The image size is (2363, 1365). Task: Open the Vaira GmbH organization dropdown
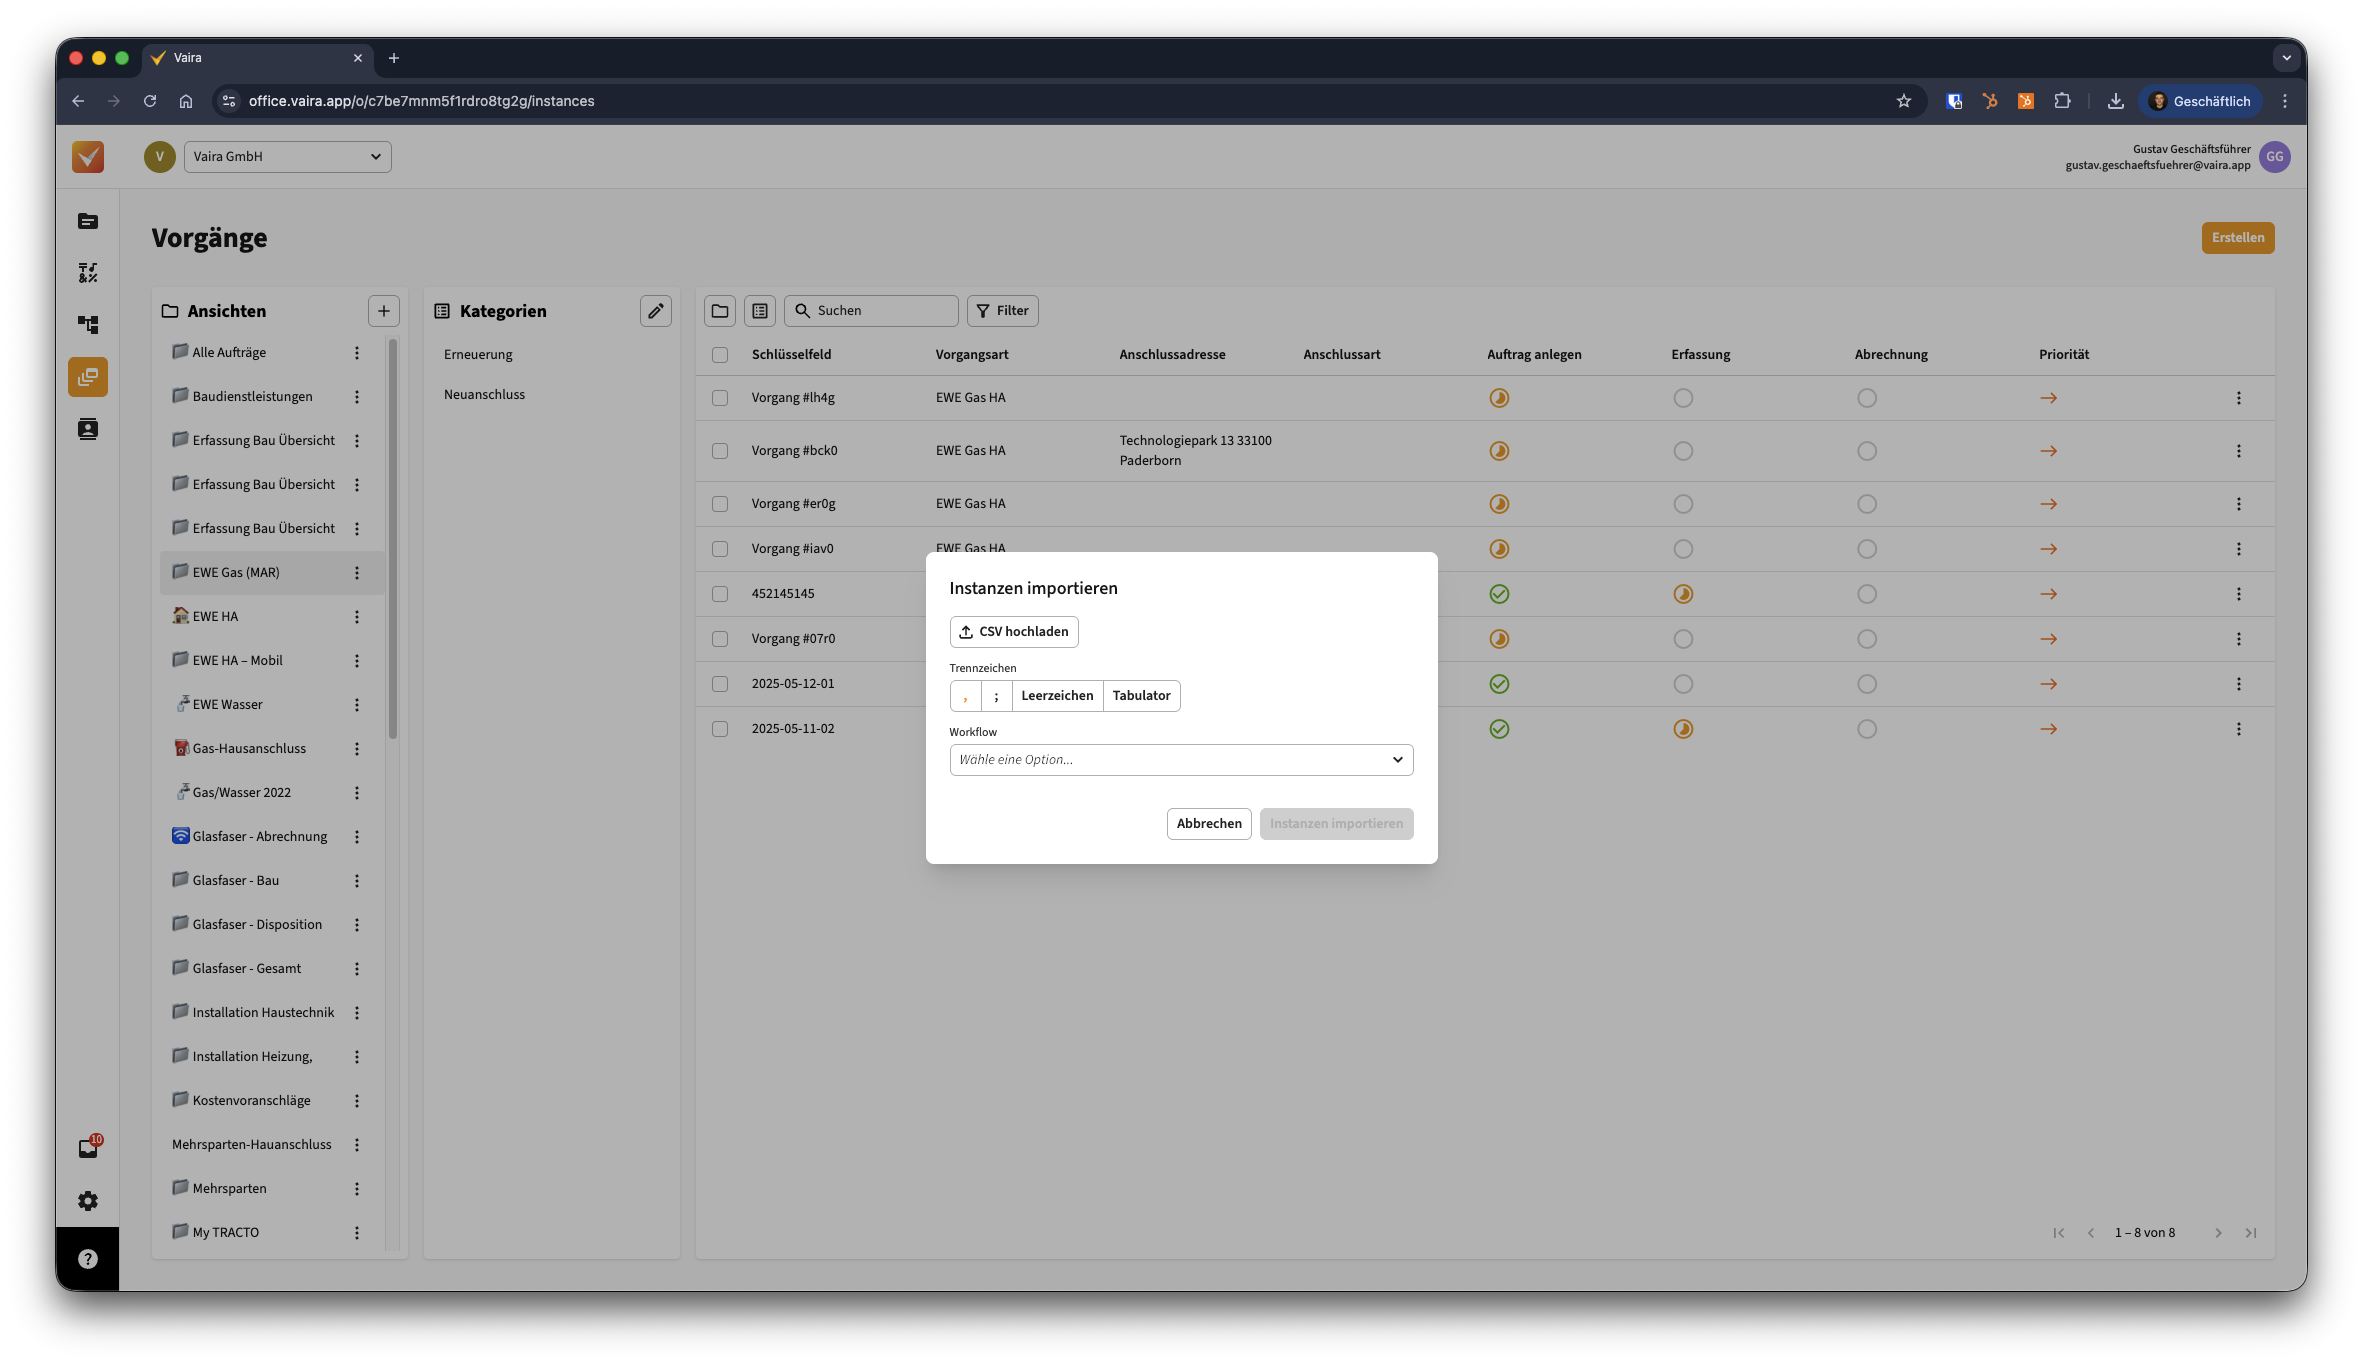287,157
